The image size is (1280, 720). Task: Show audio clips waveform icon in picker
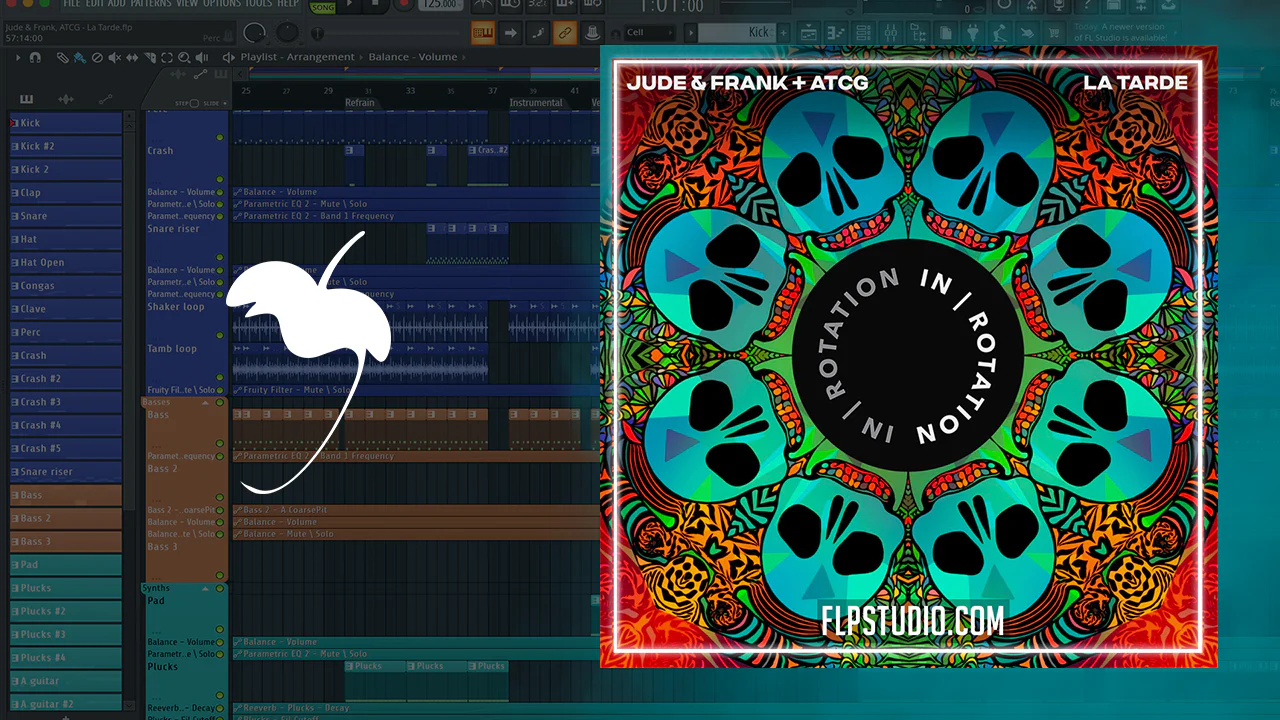click(x=66, y=98)
